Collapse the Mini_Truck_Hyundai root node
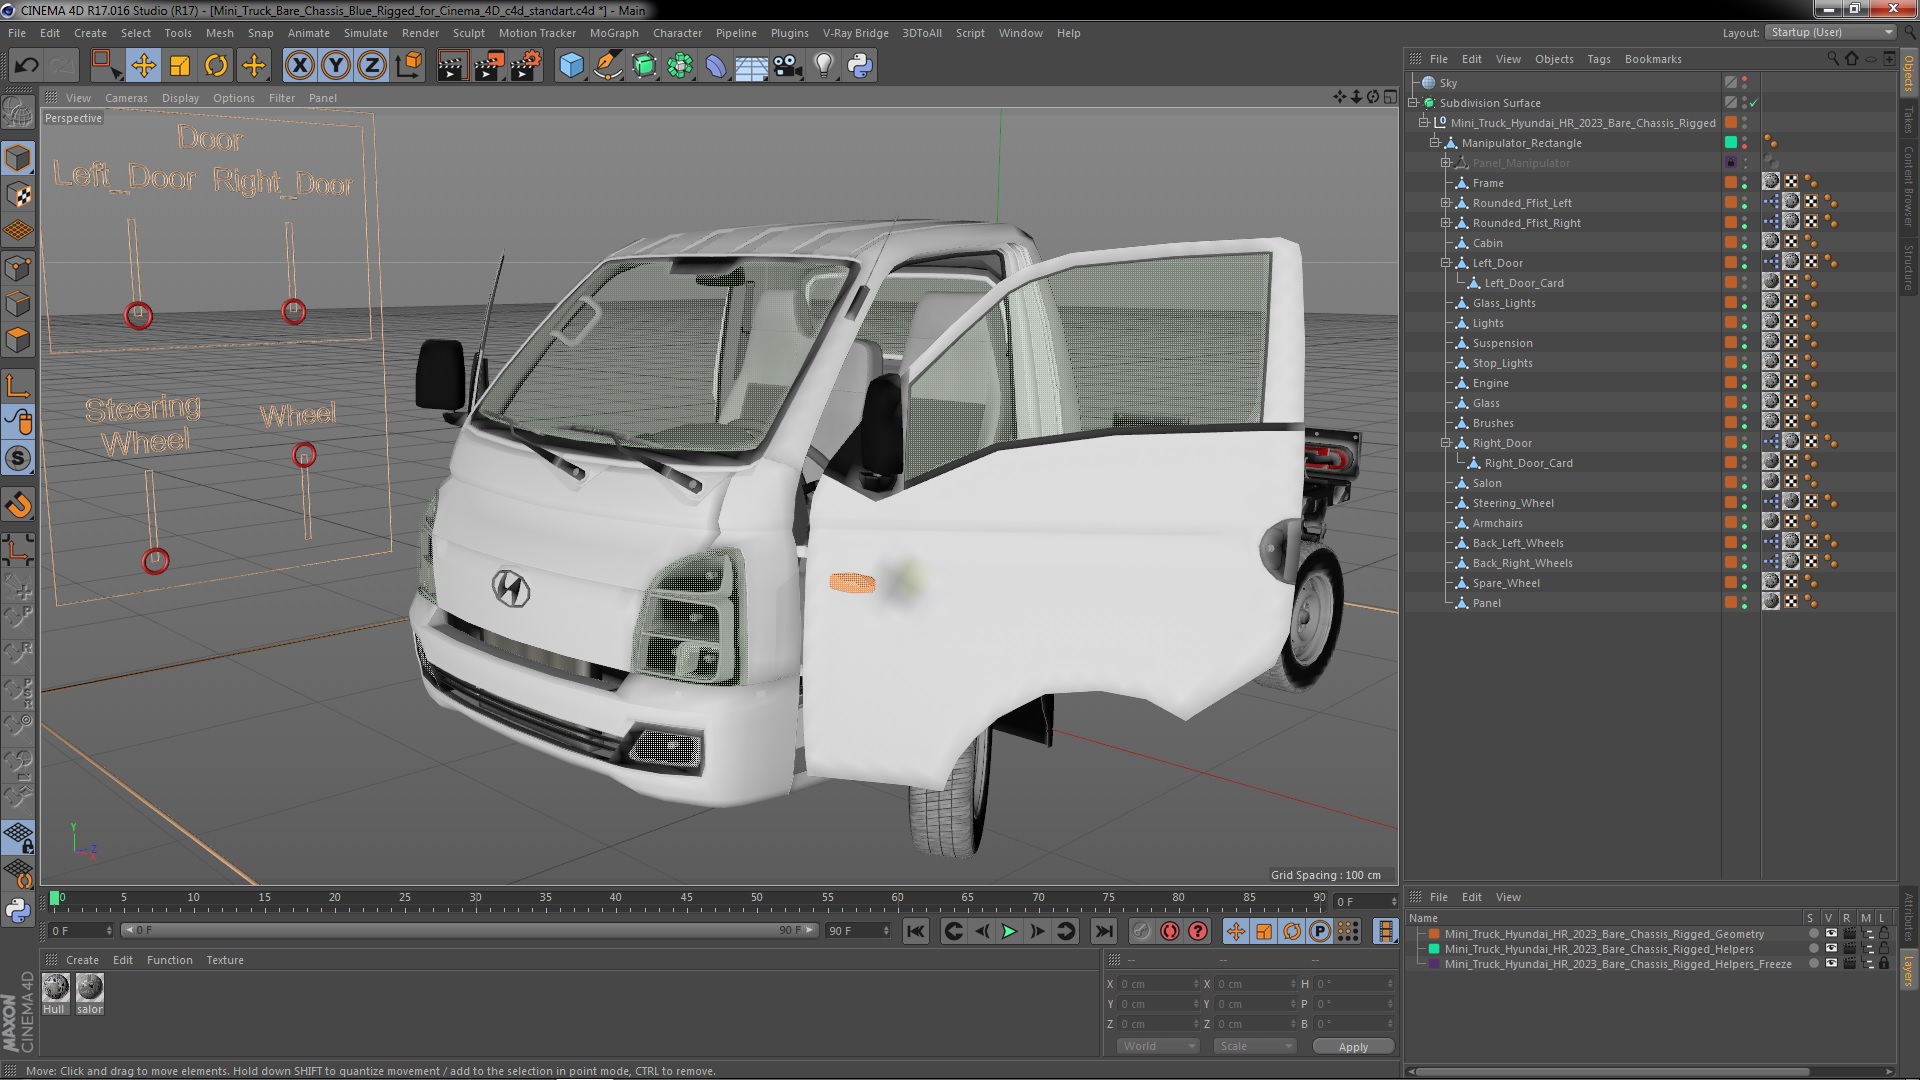1920x1080 pixels. pos(1424,123)
